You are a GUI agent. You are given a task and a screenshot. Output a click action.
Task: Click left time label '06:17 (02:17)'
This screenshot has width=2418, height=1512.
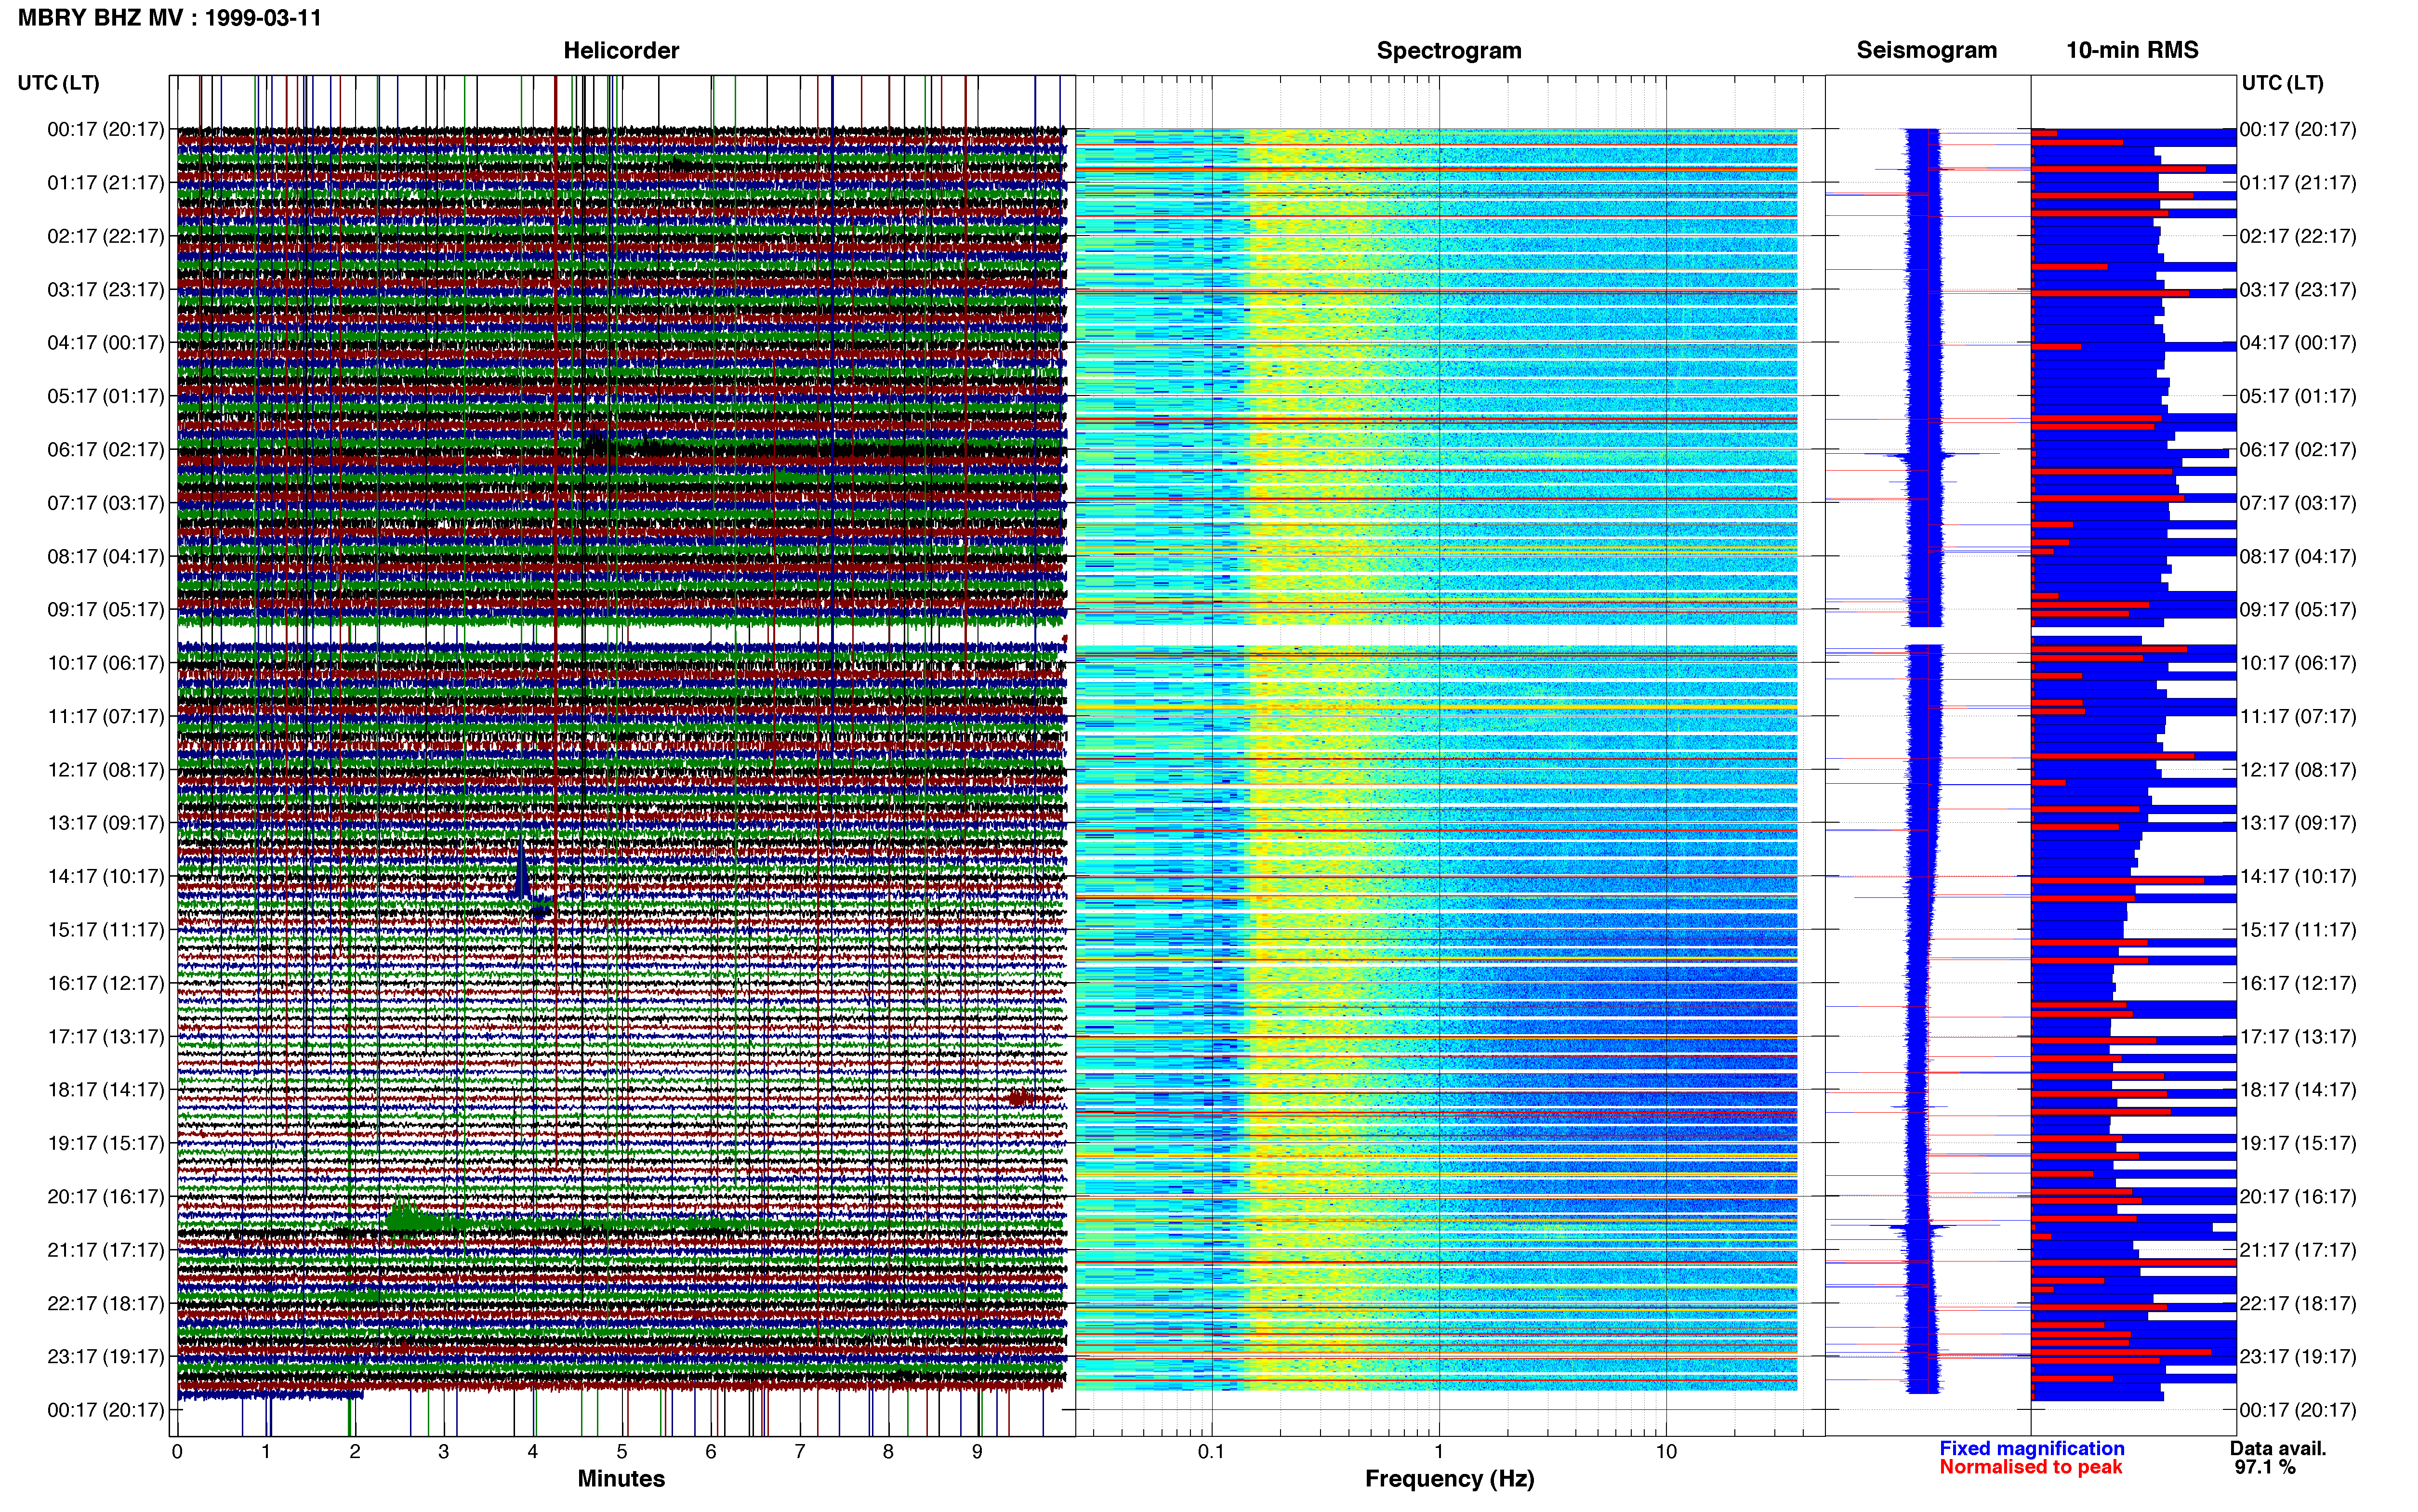(x=106, y=450)
